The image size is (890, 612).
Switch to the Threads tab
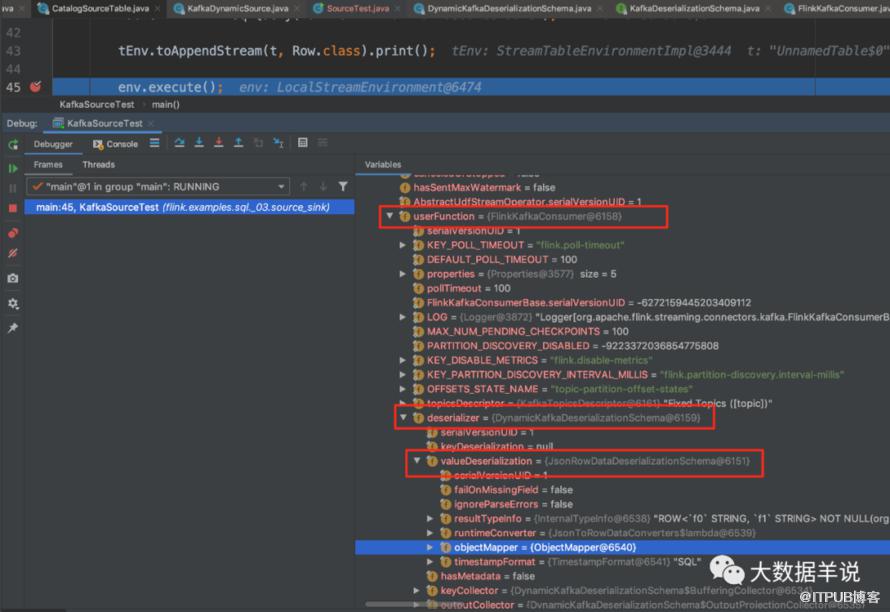(x=98, y=165)
